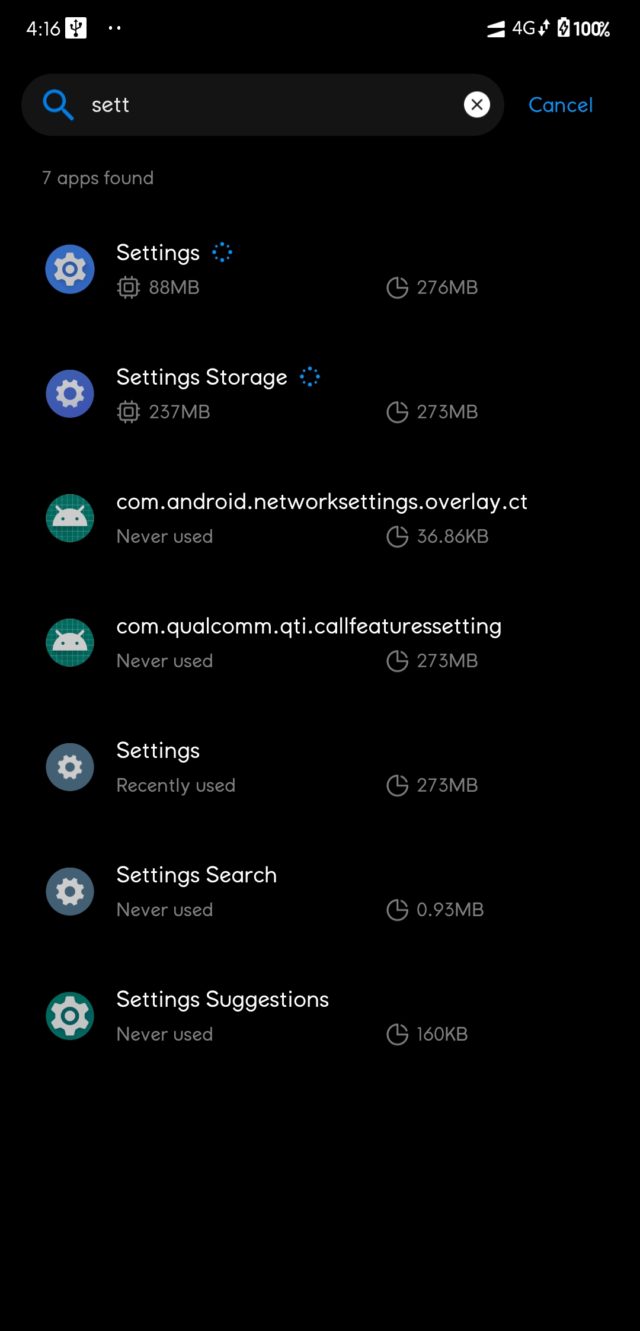640x1331 pixels.
Task: Tap the Android icon for com.qualcomm.qti.callfeaturessetting
Action: point(69,642)
